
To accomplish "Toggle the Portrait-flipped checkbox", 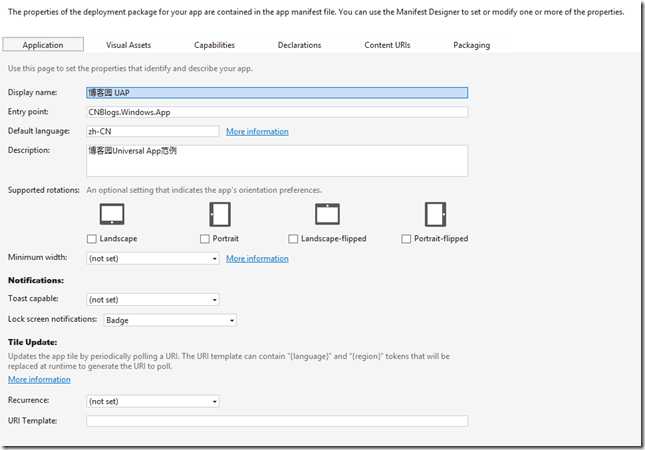I will tap(406, 239).
